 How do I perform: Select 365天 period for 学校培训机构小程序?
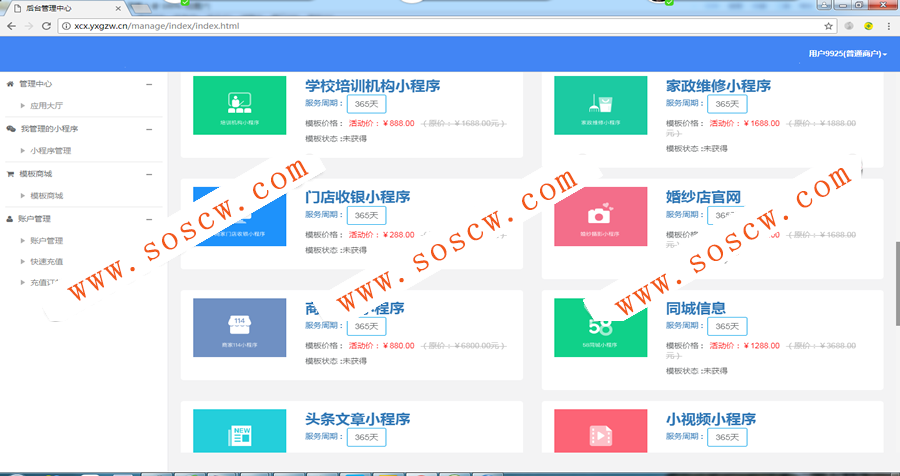pos(366,104)
